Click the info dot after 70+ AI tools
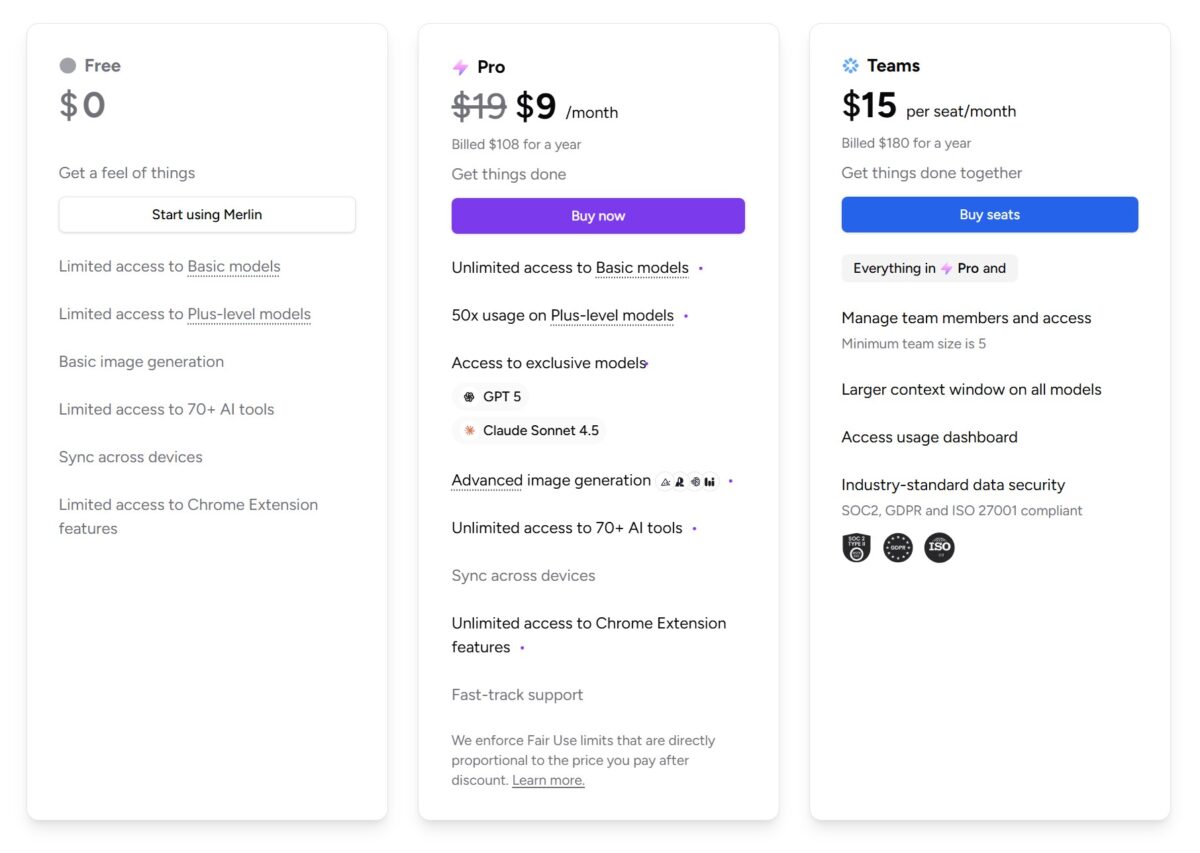Viewport: 1200px width, 853px height. [x=695, y=529]
